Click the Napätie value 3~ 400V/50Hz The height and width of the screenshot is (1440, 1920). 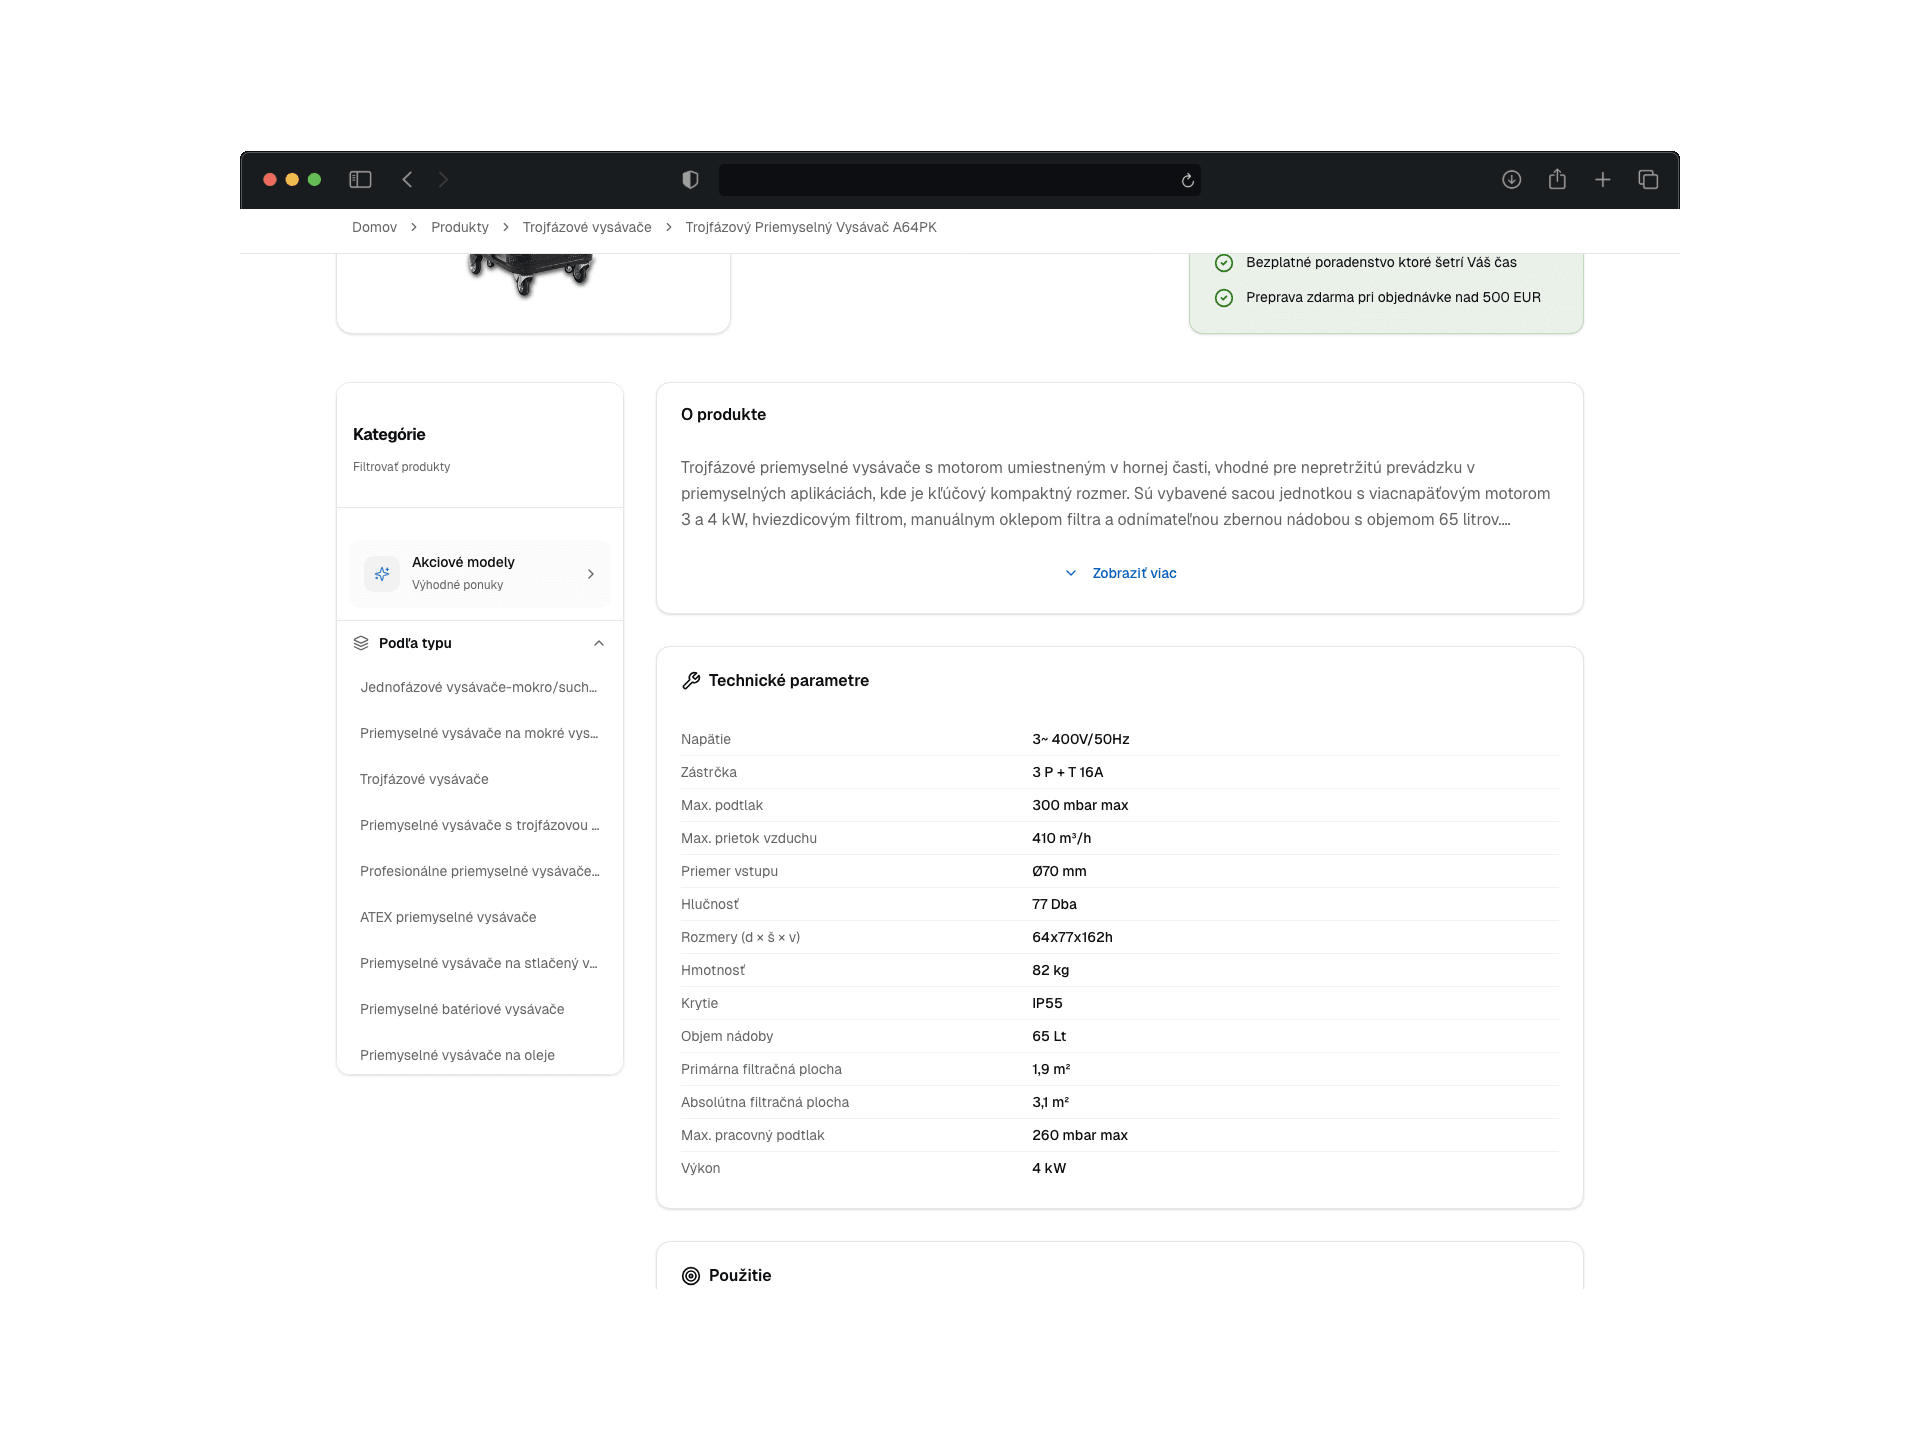coord(1080,739)
